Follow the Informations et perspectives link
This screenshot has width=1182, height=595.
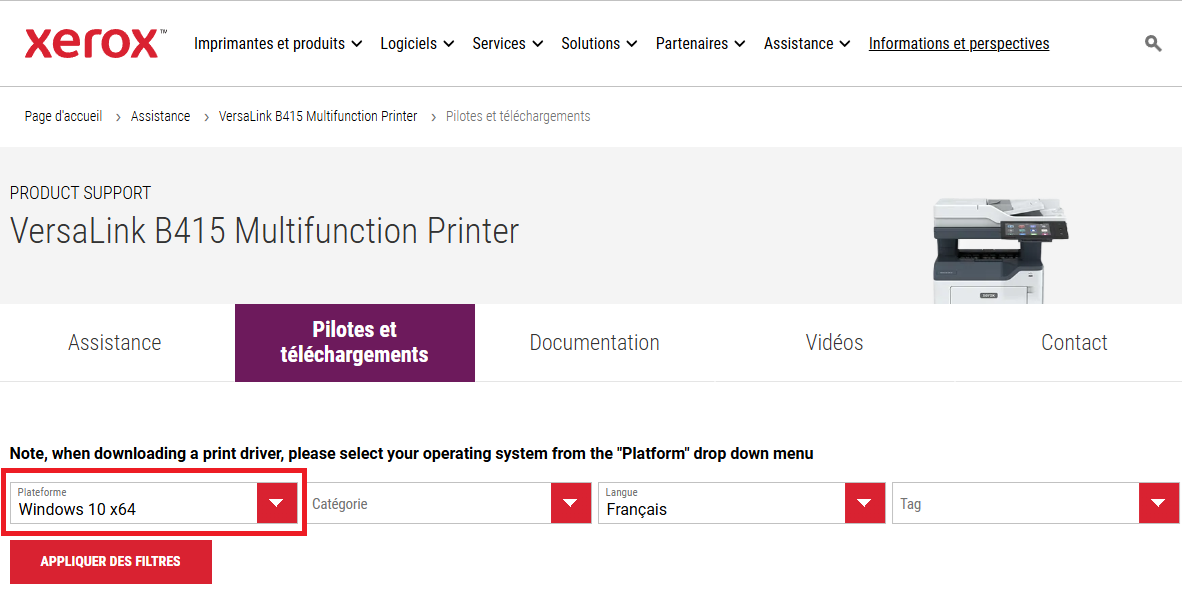(x=958, y=44)
